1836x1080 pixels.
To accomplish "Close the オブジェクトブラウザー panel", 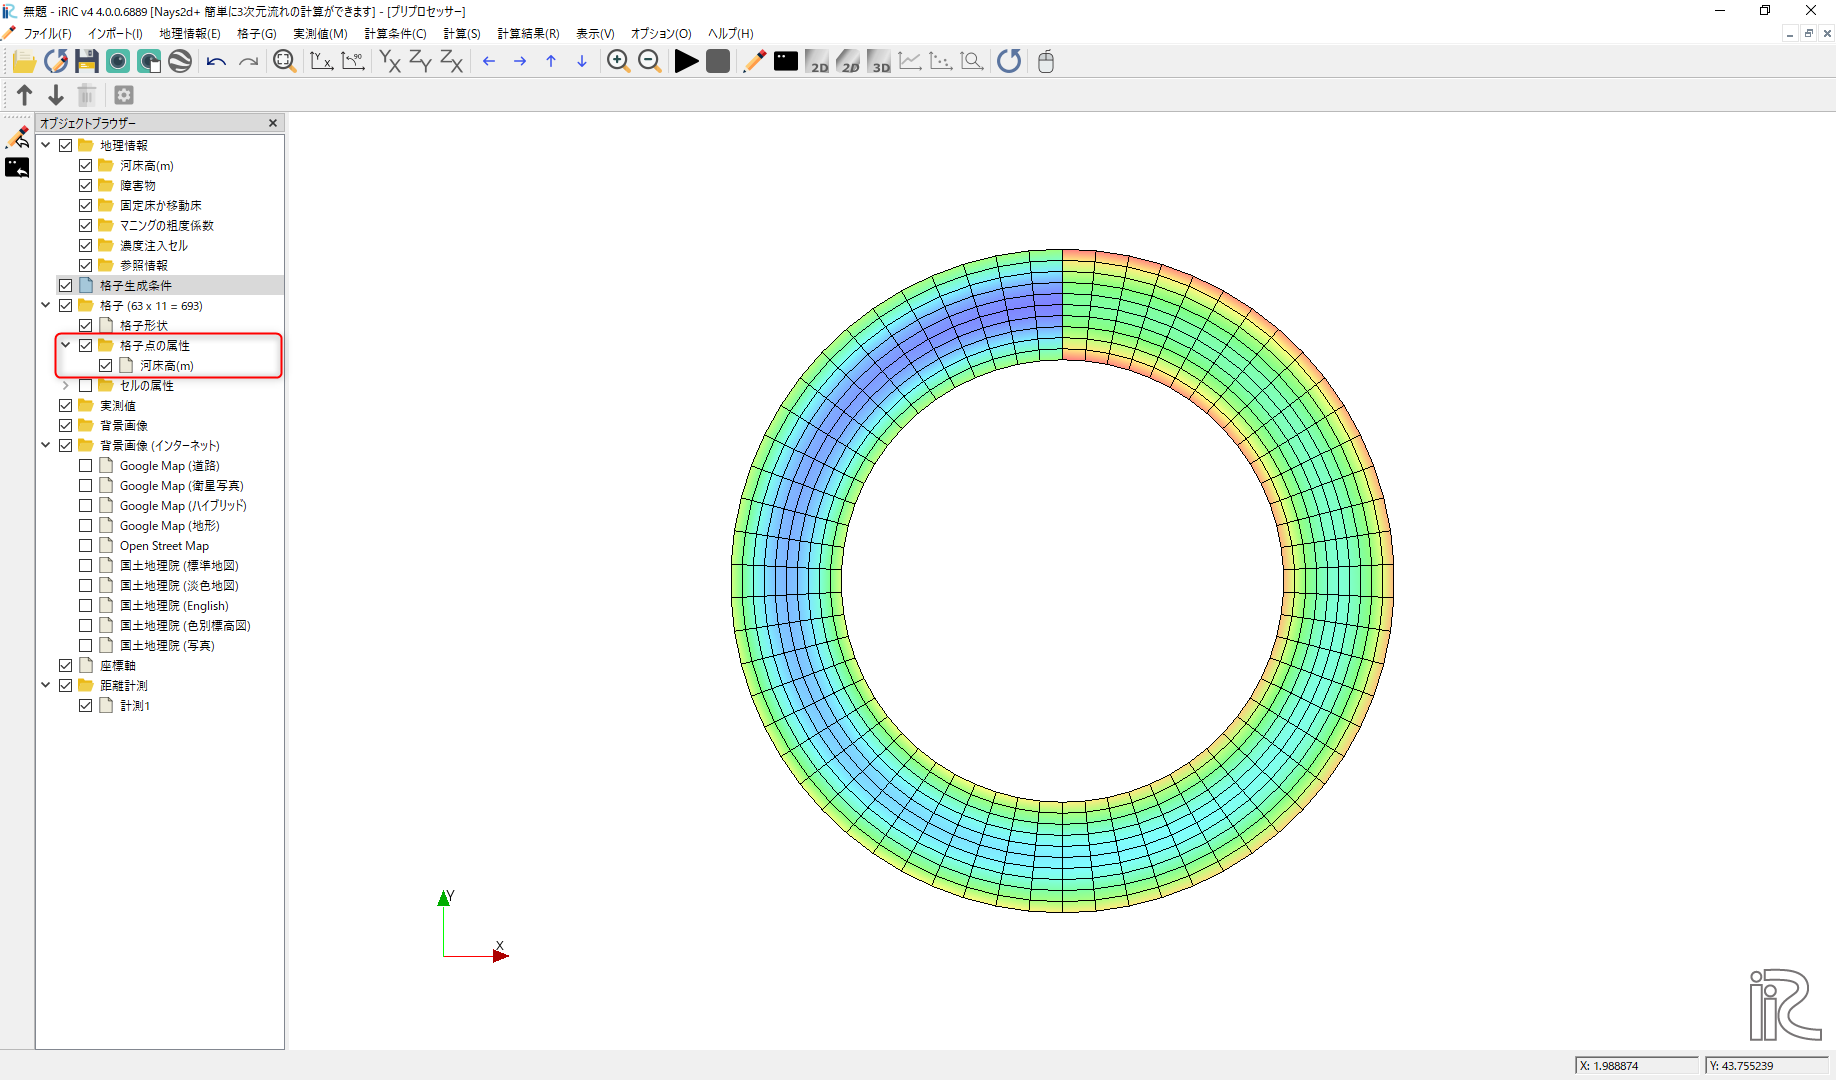I will pyautogui.click(x=273, y=123).
